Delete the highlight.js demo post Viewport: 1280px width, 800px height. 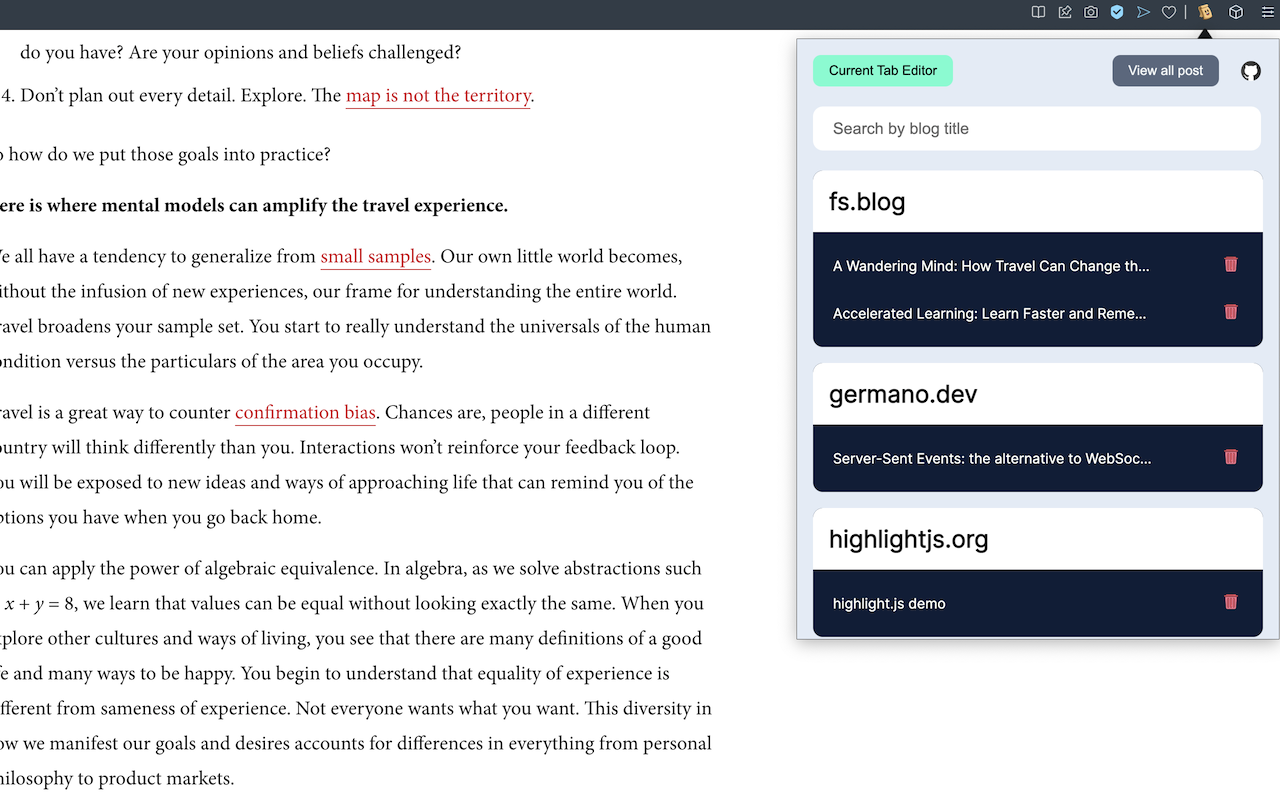(x=1231, y=602)
